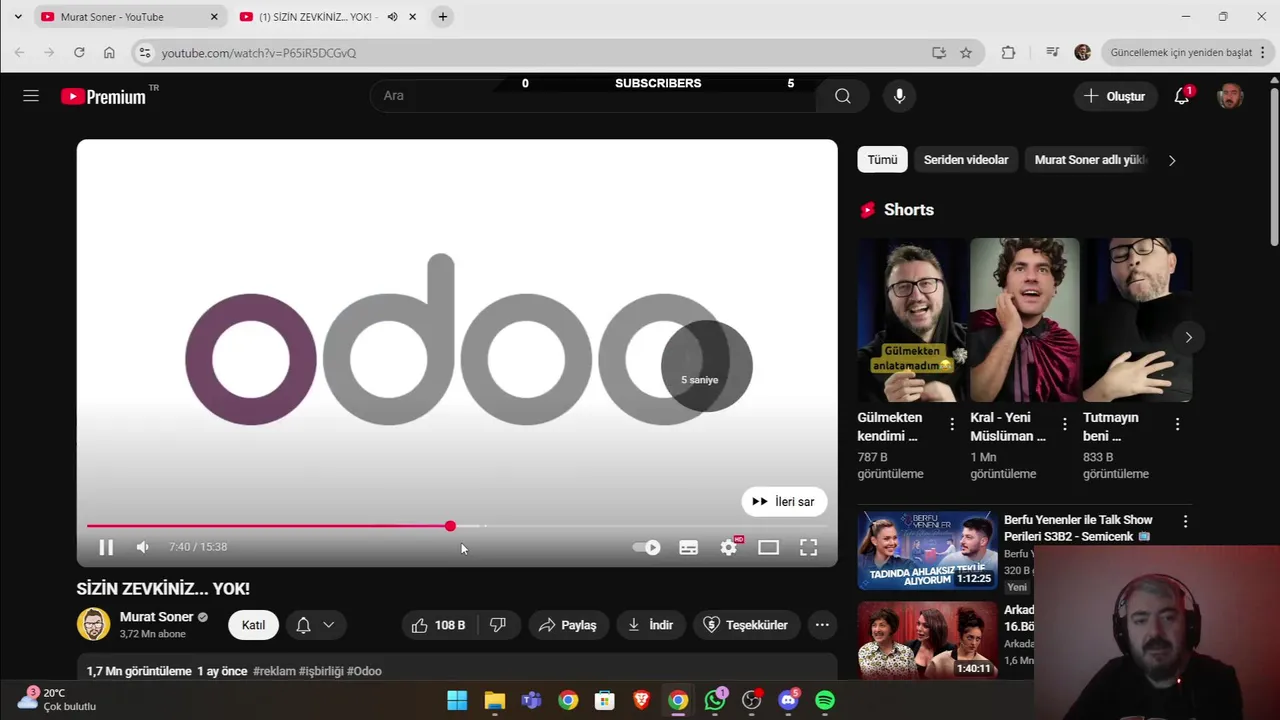1280x720 pixels.
Task: Open player settings gear
Action: [729, 547]
